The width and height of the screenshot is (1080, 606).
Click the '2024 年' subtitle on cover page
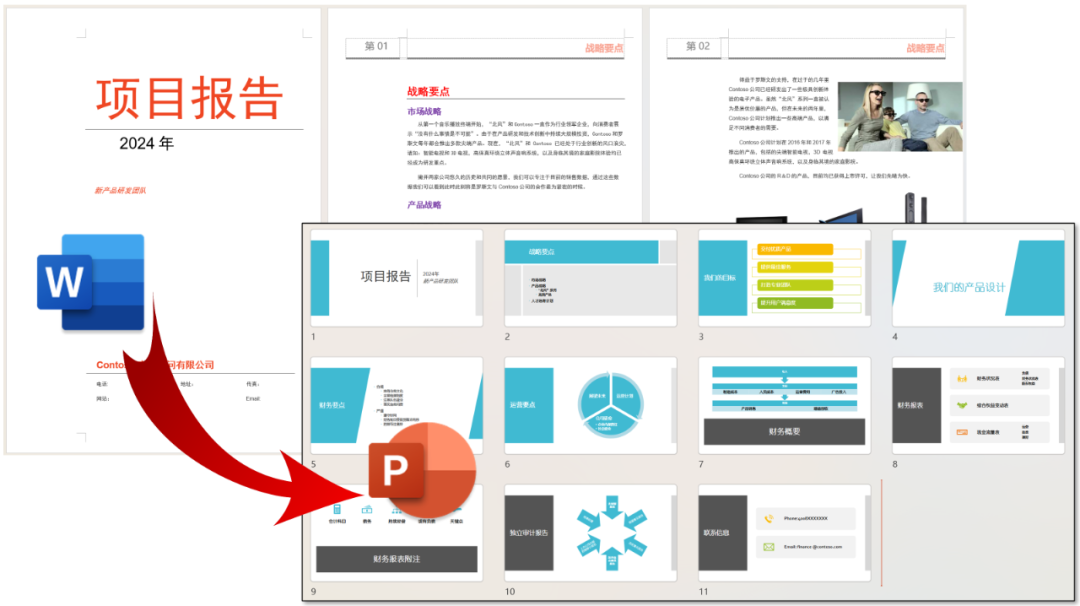(146, 143)
